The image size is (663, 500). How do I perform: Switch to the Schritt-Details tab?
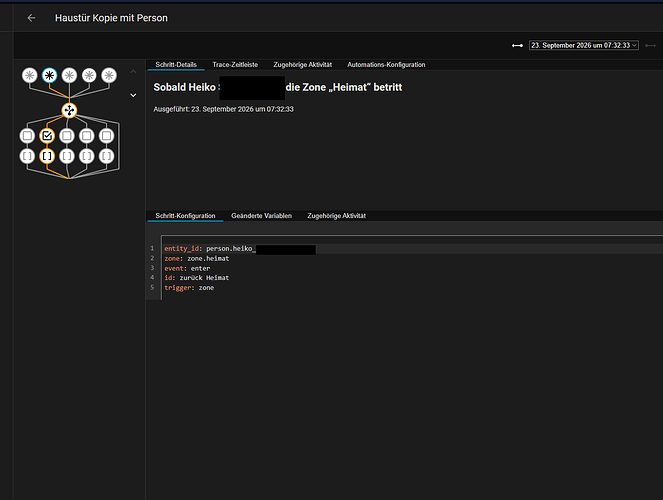176,65
